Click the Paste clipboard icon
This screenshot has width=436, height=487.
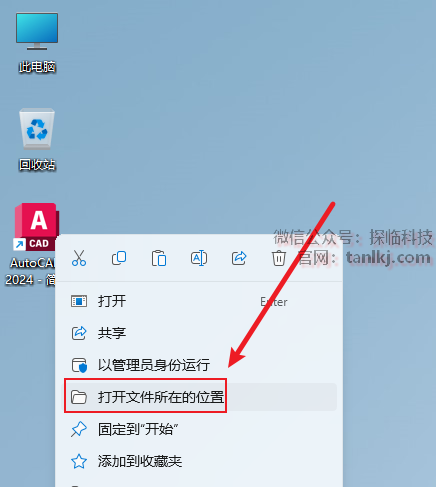159,258
